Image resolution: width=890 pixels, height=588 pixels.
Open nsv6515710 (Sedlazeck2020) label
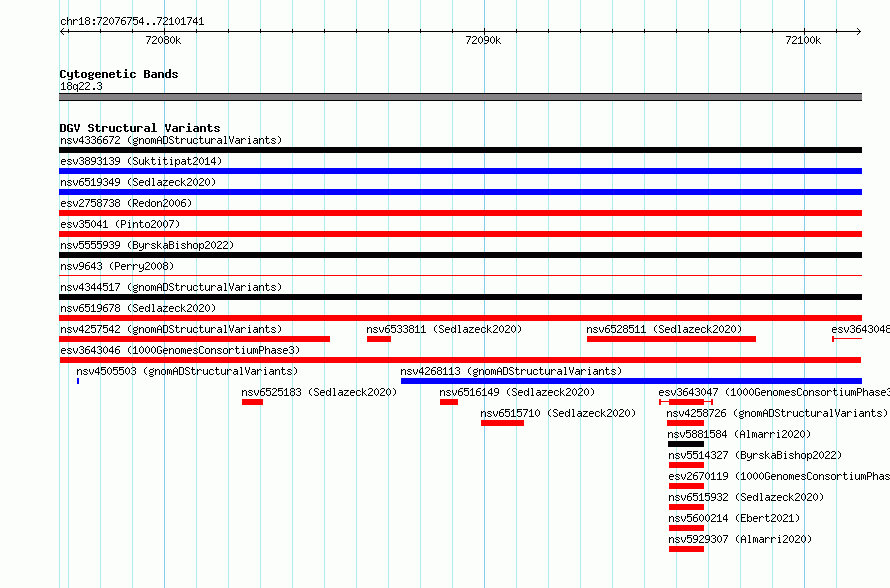pyautogui.click(x=558, y=413)
